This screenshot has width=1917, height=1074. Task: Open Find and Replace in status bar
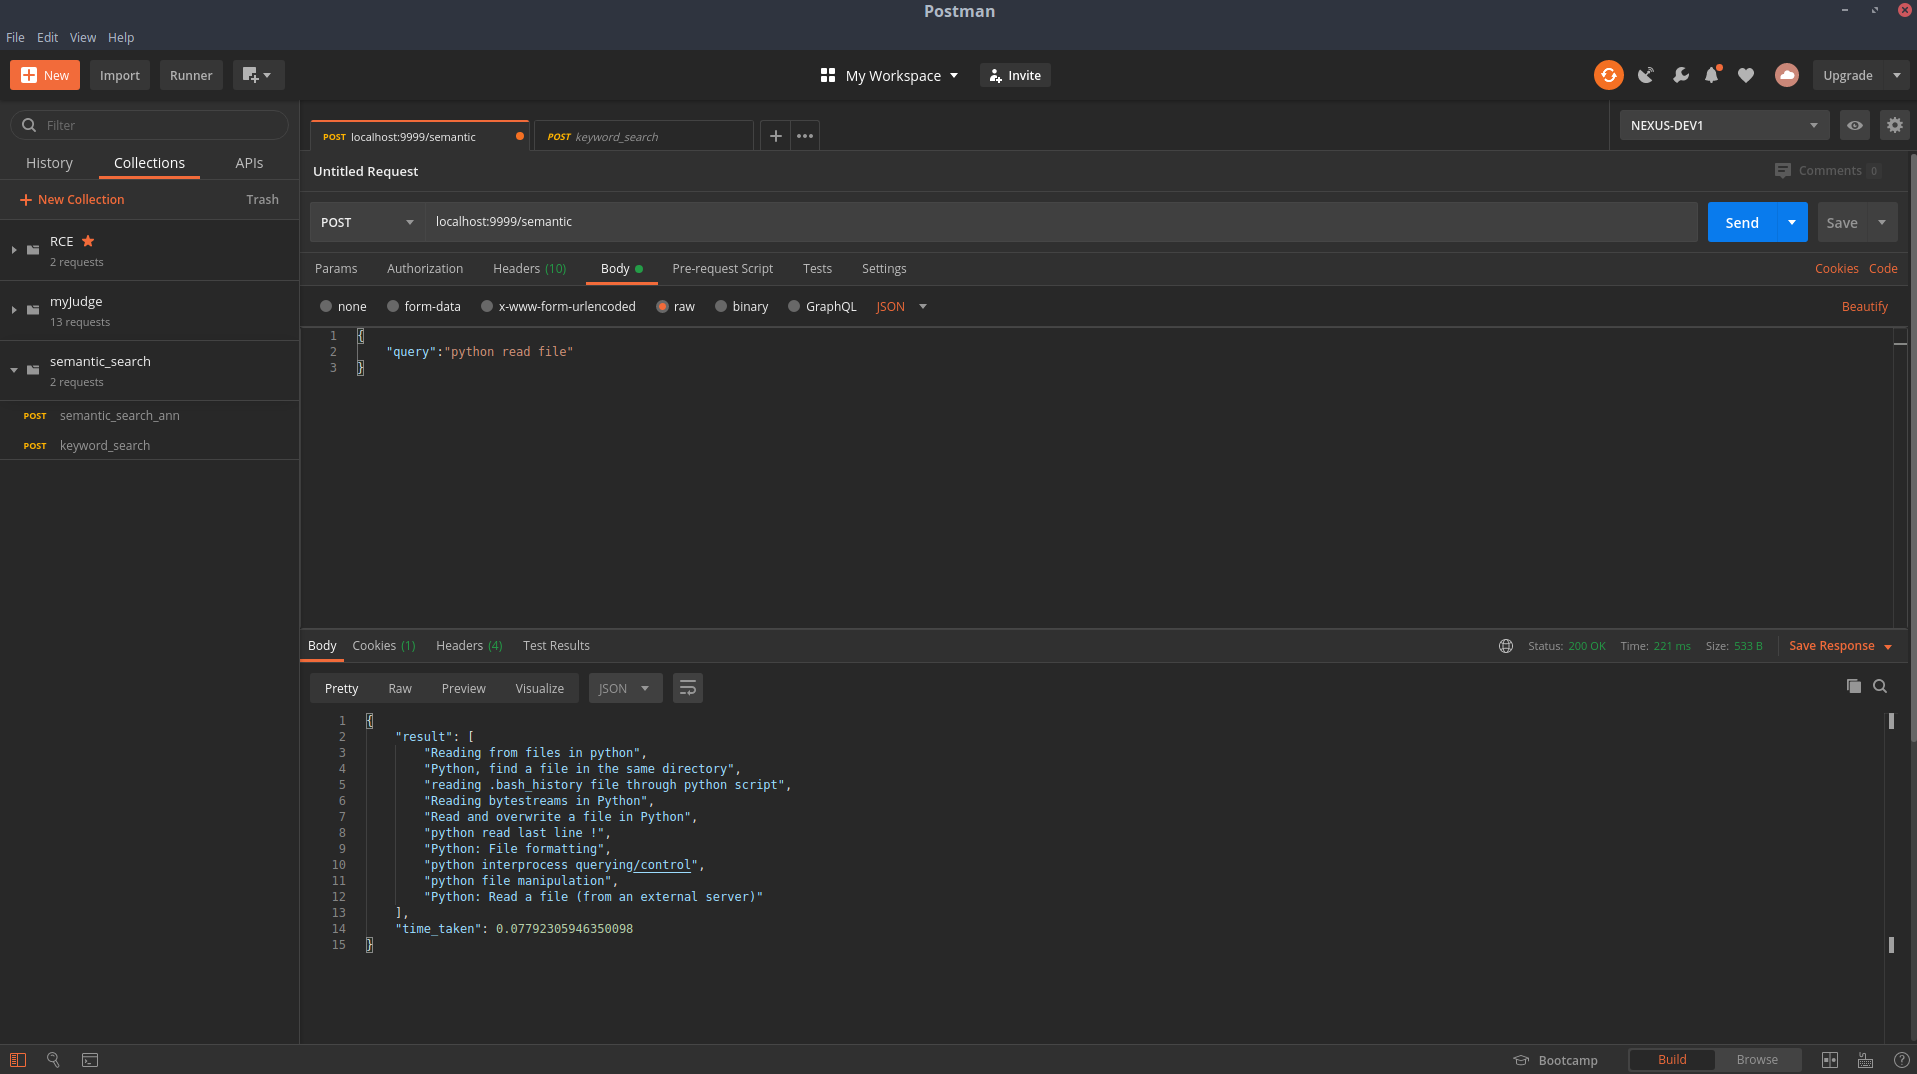pyautogui.click(x=54, y=1060)
